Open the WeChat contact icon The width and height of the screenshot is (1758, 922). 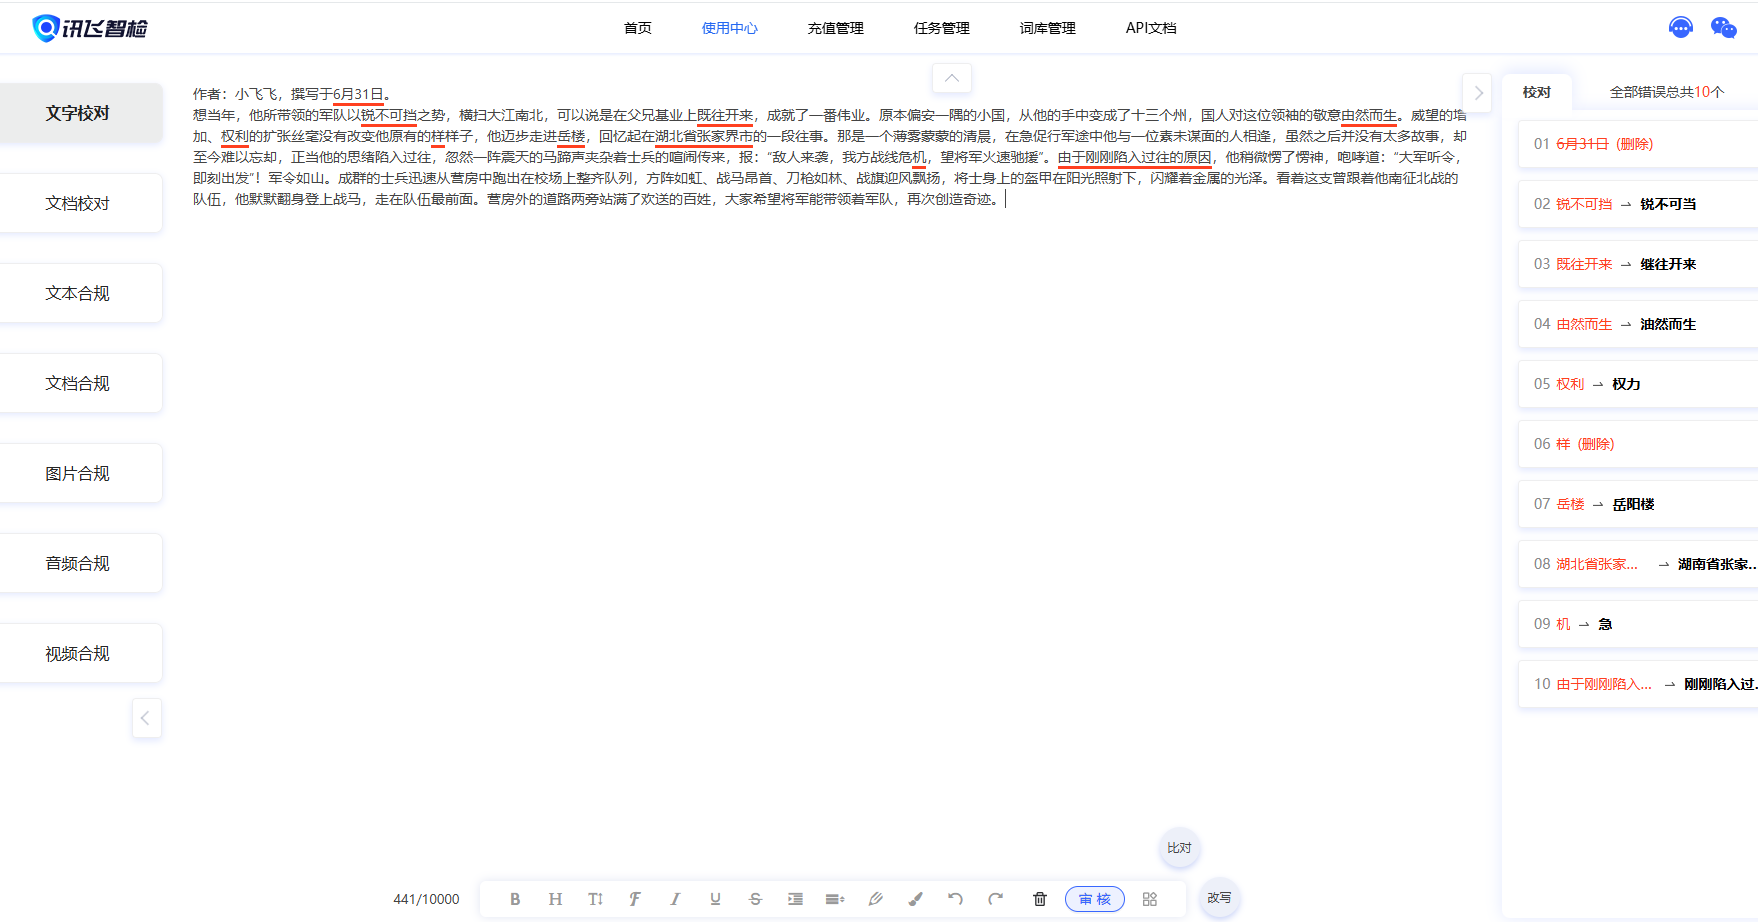1724,28
